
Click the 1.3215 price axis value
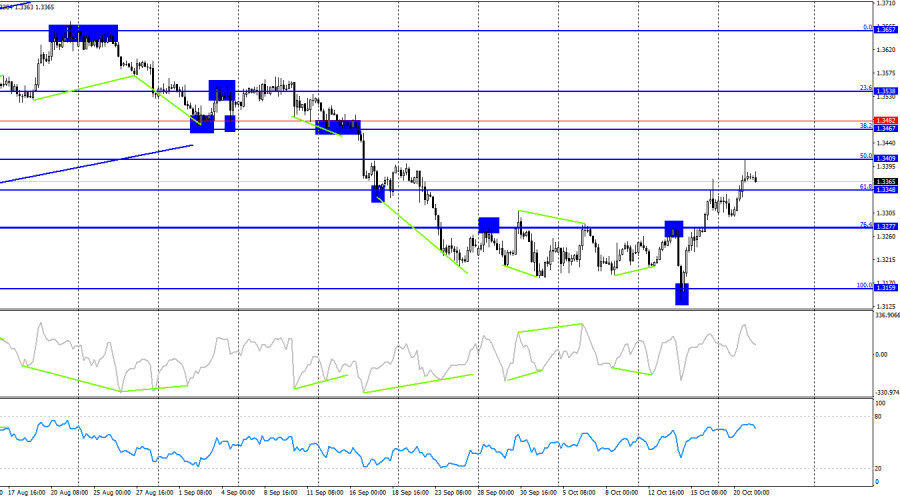point(886,259)
